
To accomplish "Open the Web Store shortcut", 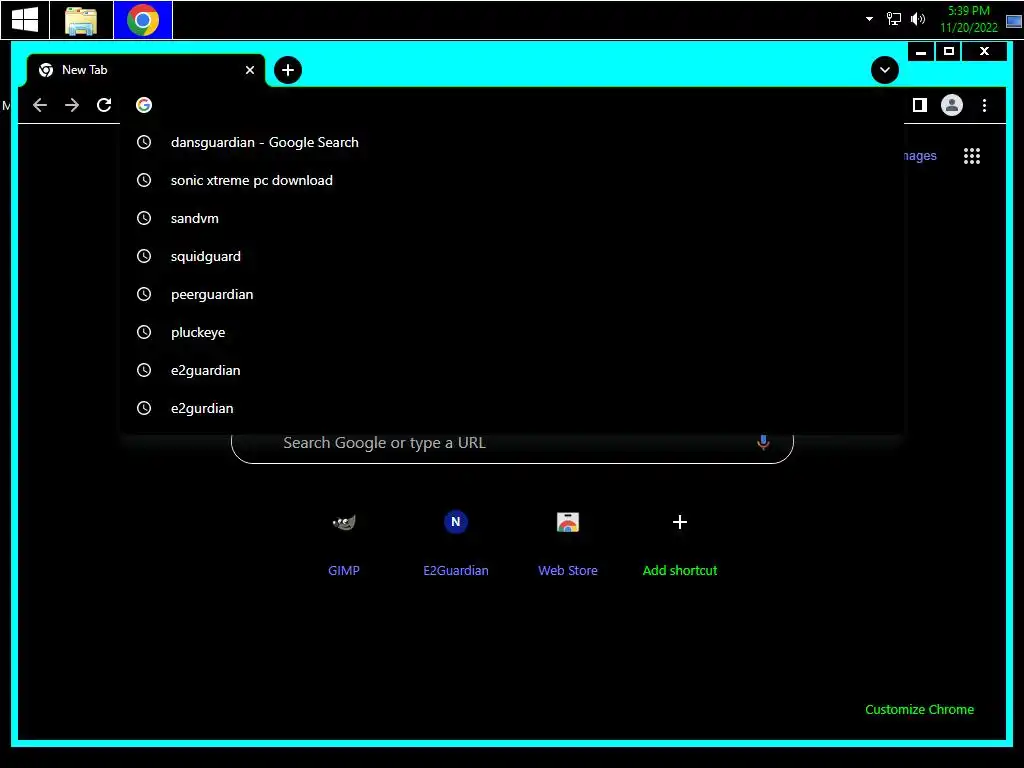I will click(x=568, y=543).
